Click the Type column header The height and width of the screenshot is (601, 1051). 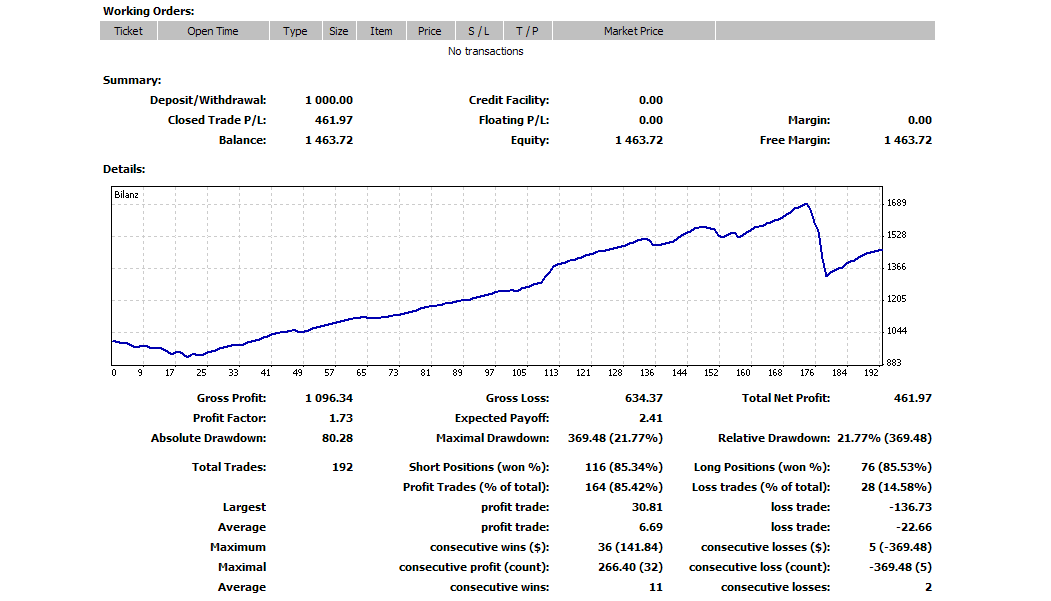click(x=295, y=31)
